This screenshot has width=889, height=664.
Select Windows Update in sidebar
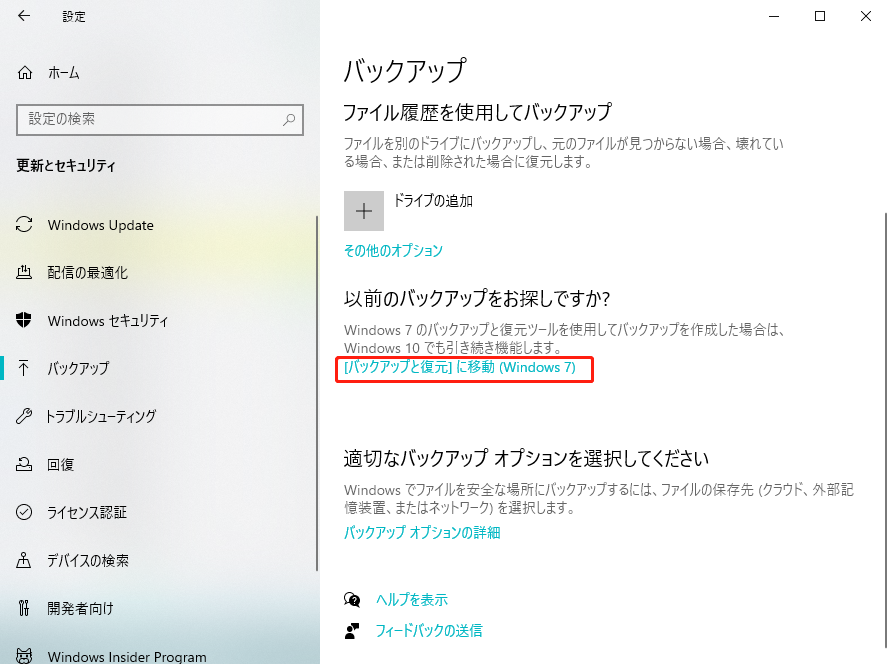(x=100, y=225)
